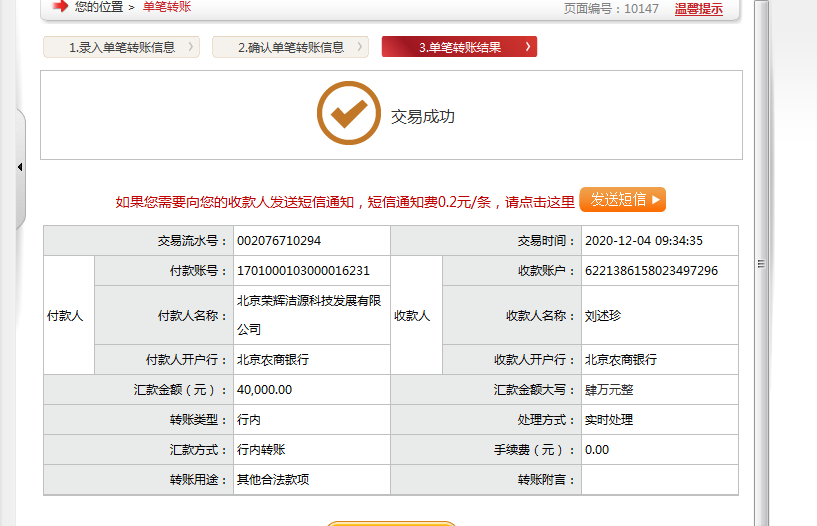This screenshot has width=817, height=526.
Task: Click the remittance amount 40,000.00
Action: coord(264,390)
